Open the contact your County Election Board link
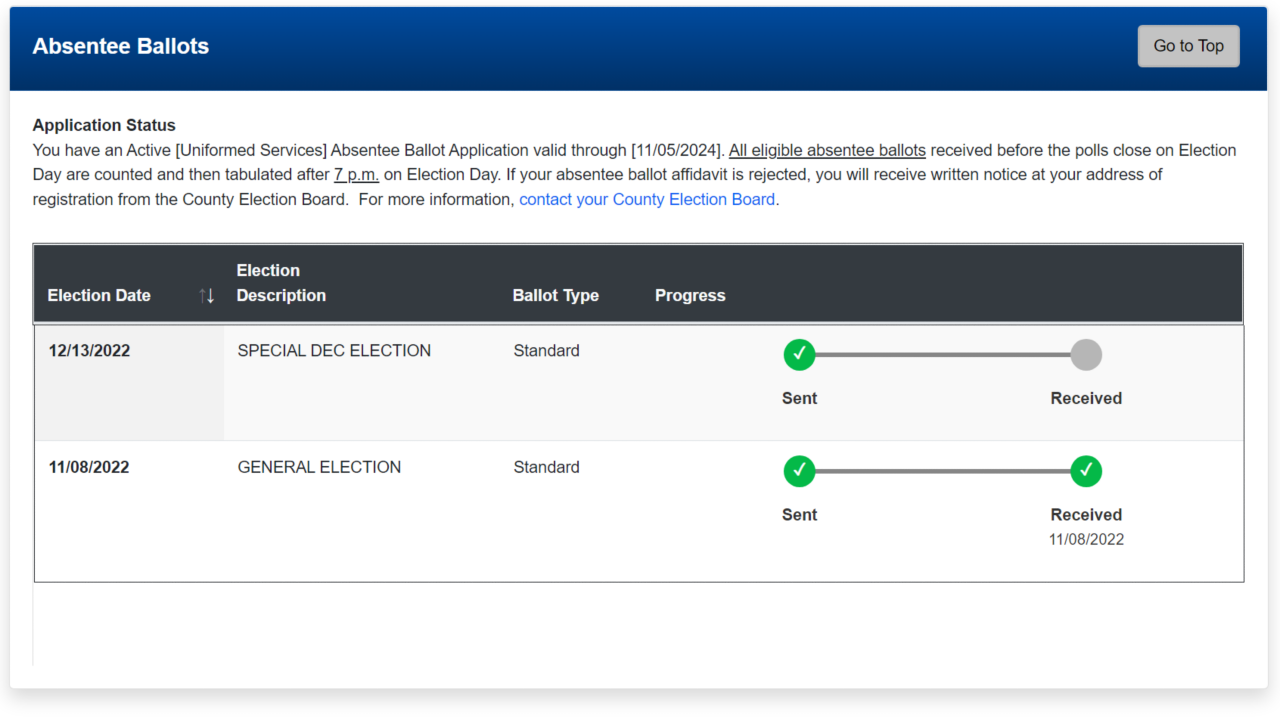1280x727 pixels. pos(647,199)
